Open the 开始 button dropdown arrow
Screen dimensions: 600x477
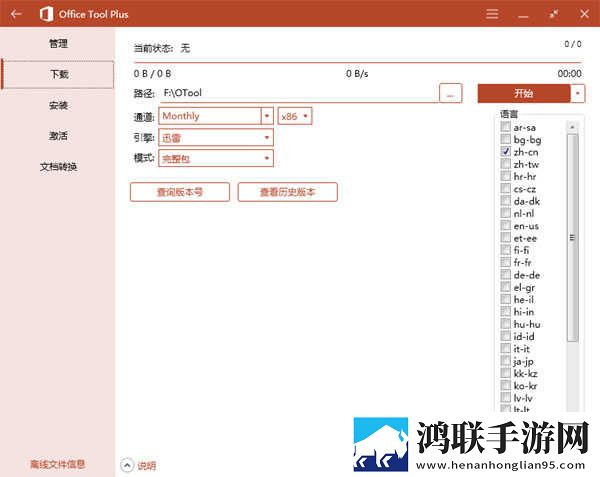(x=578, y=93)
